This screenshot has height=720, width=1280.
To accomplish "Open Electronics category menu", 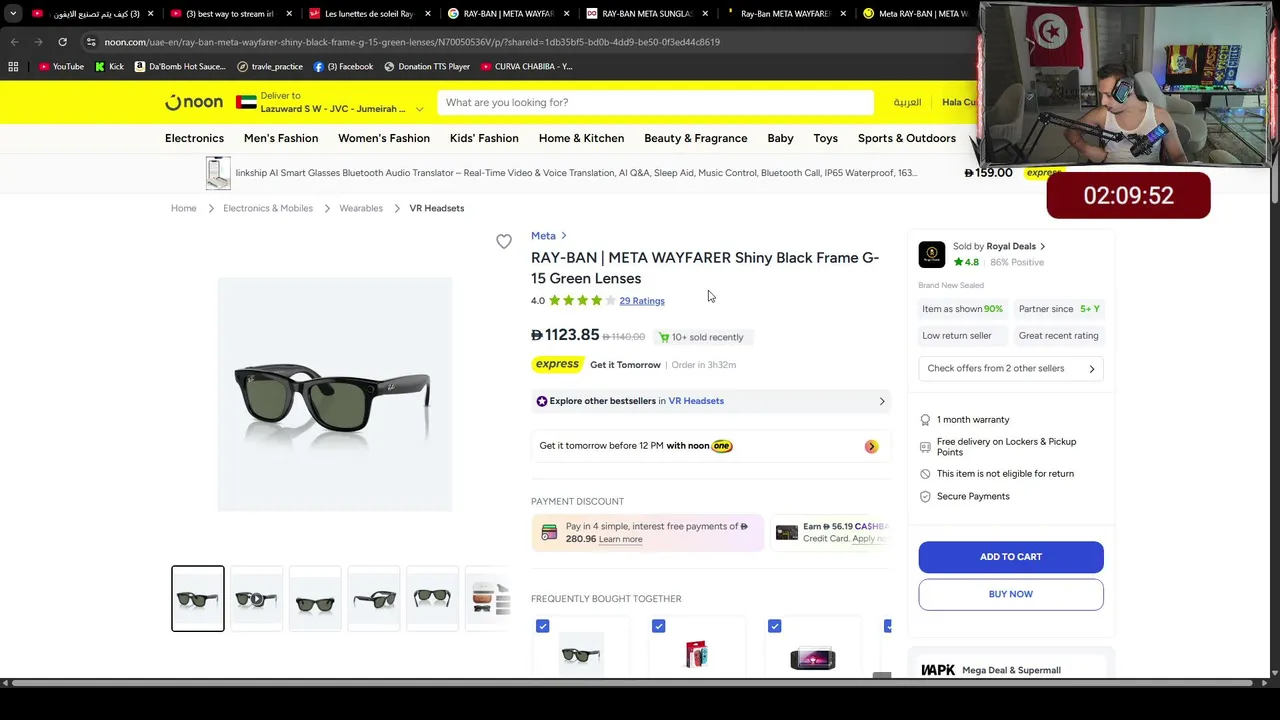I will 194,138.
